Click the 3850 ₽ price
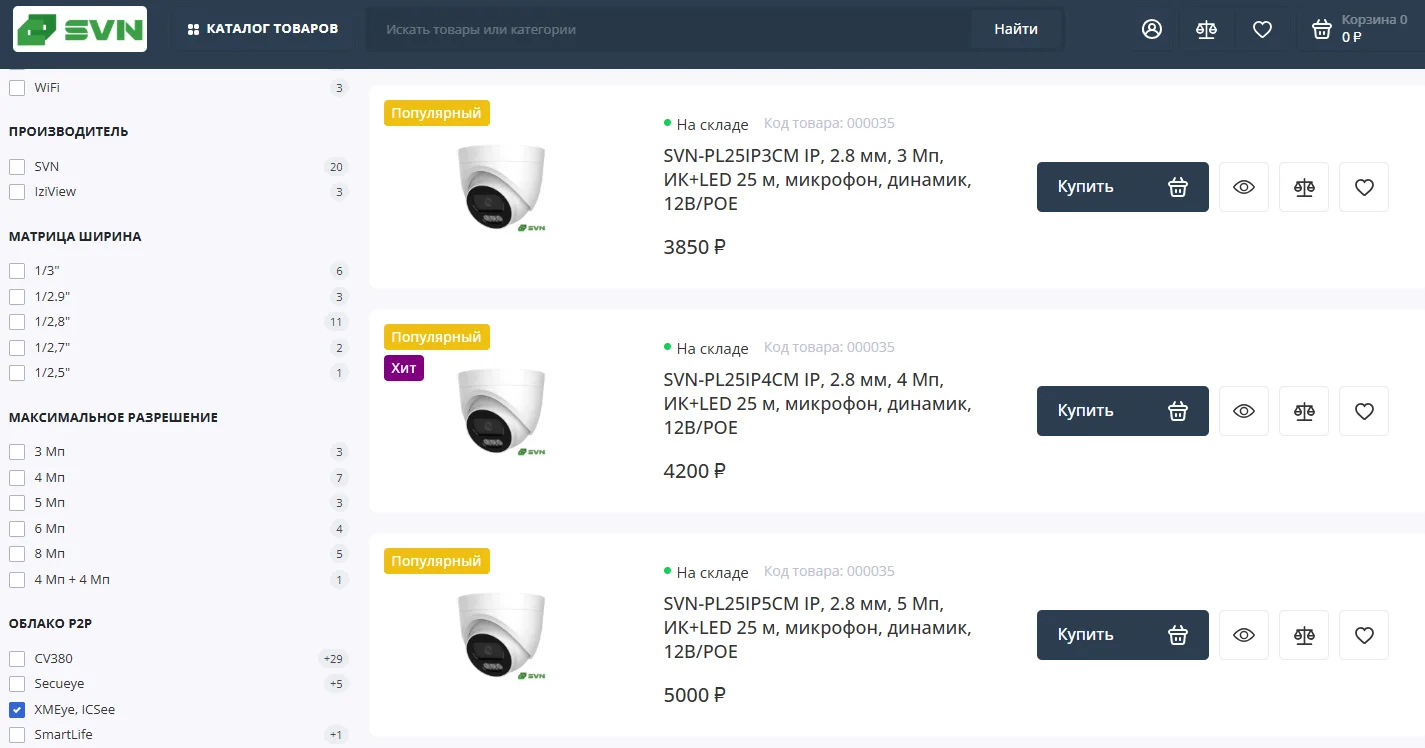The width and height of the screenshot is (1425, 748). pos(695,247)
